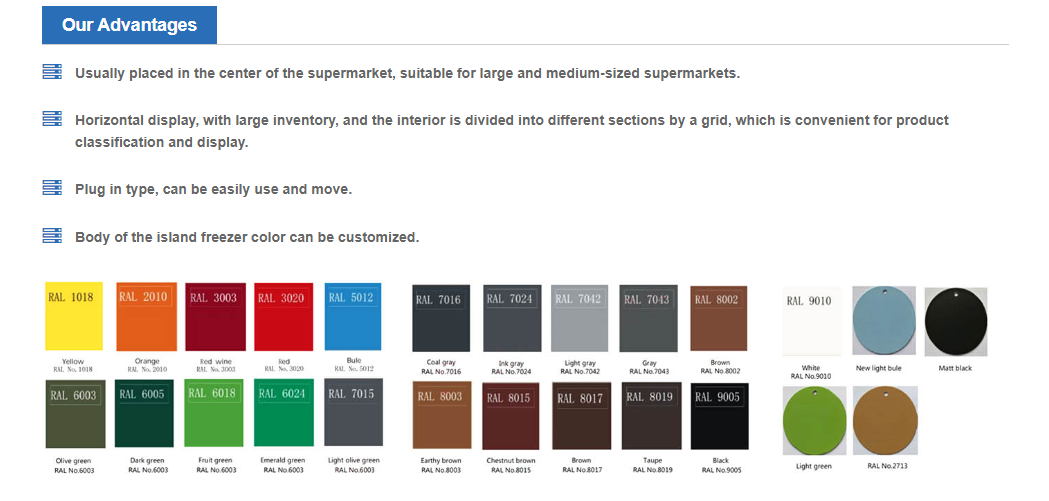Viewport: 1049px width, 501px height.
Task: Click the list icon beside Horizontal display text
Action: 53,119
